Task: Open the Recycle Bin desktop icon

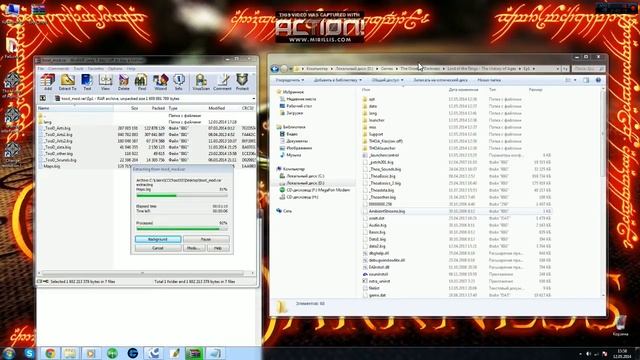Action: tap(620, 325)
